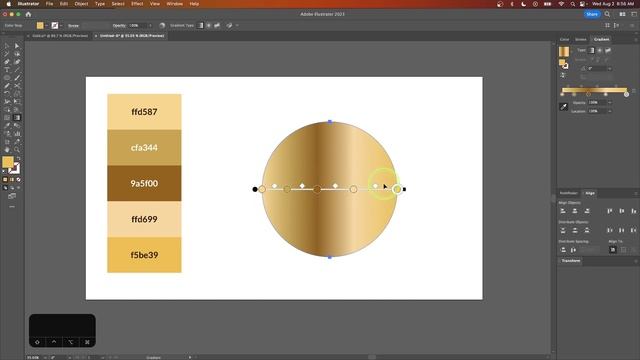The height and width of the screenshot is (360, 640).
Task: Click Vertical Distribute Top icon
Action: [x=563, y=231]
